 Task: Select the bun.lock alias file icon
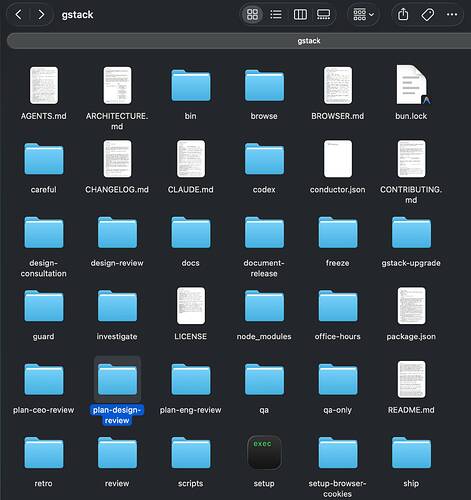click(412, 85)
